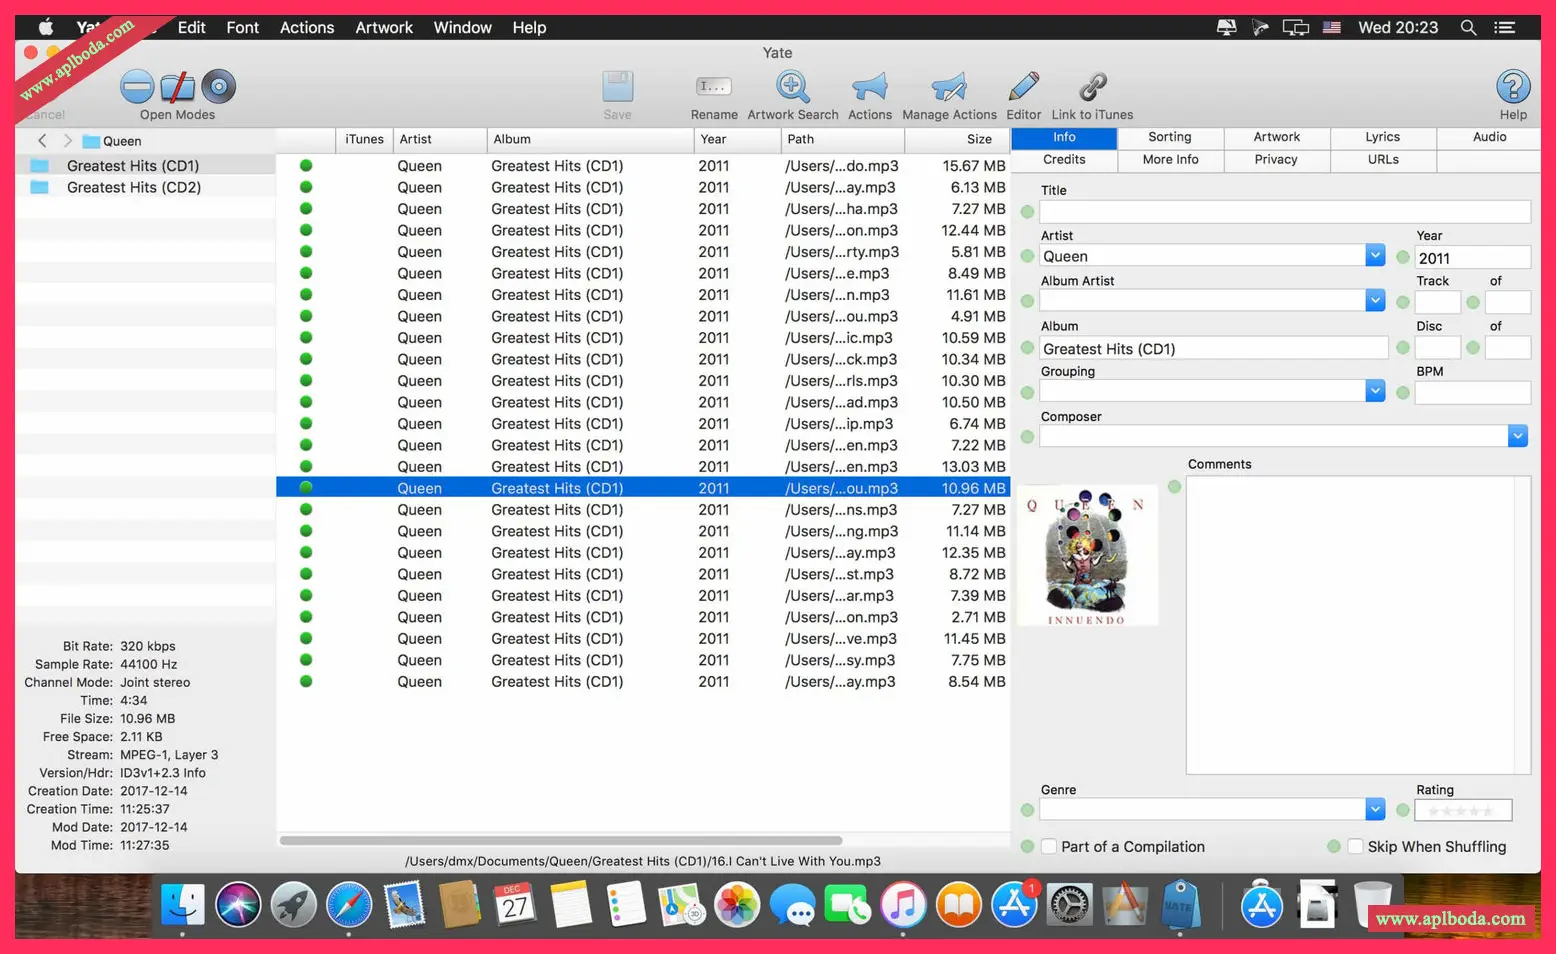This screenshot has height=954, width=1556.
Task: Open the Artwork menu in menu bar
Action: tap(383, 27)
